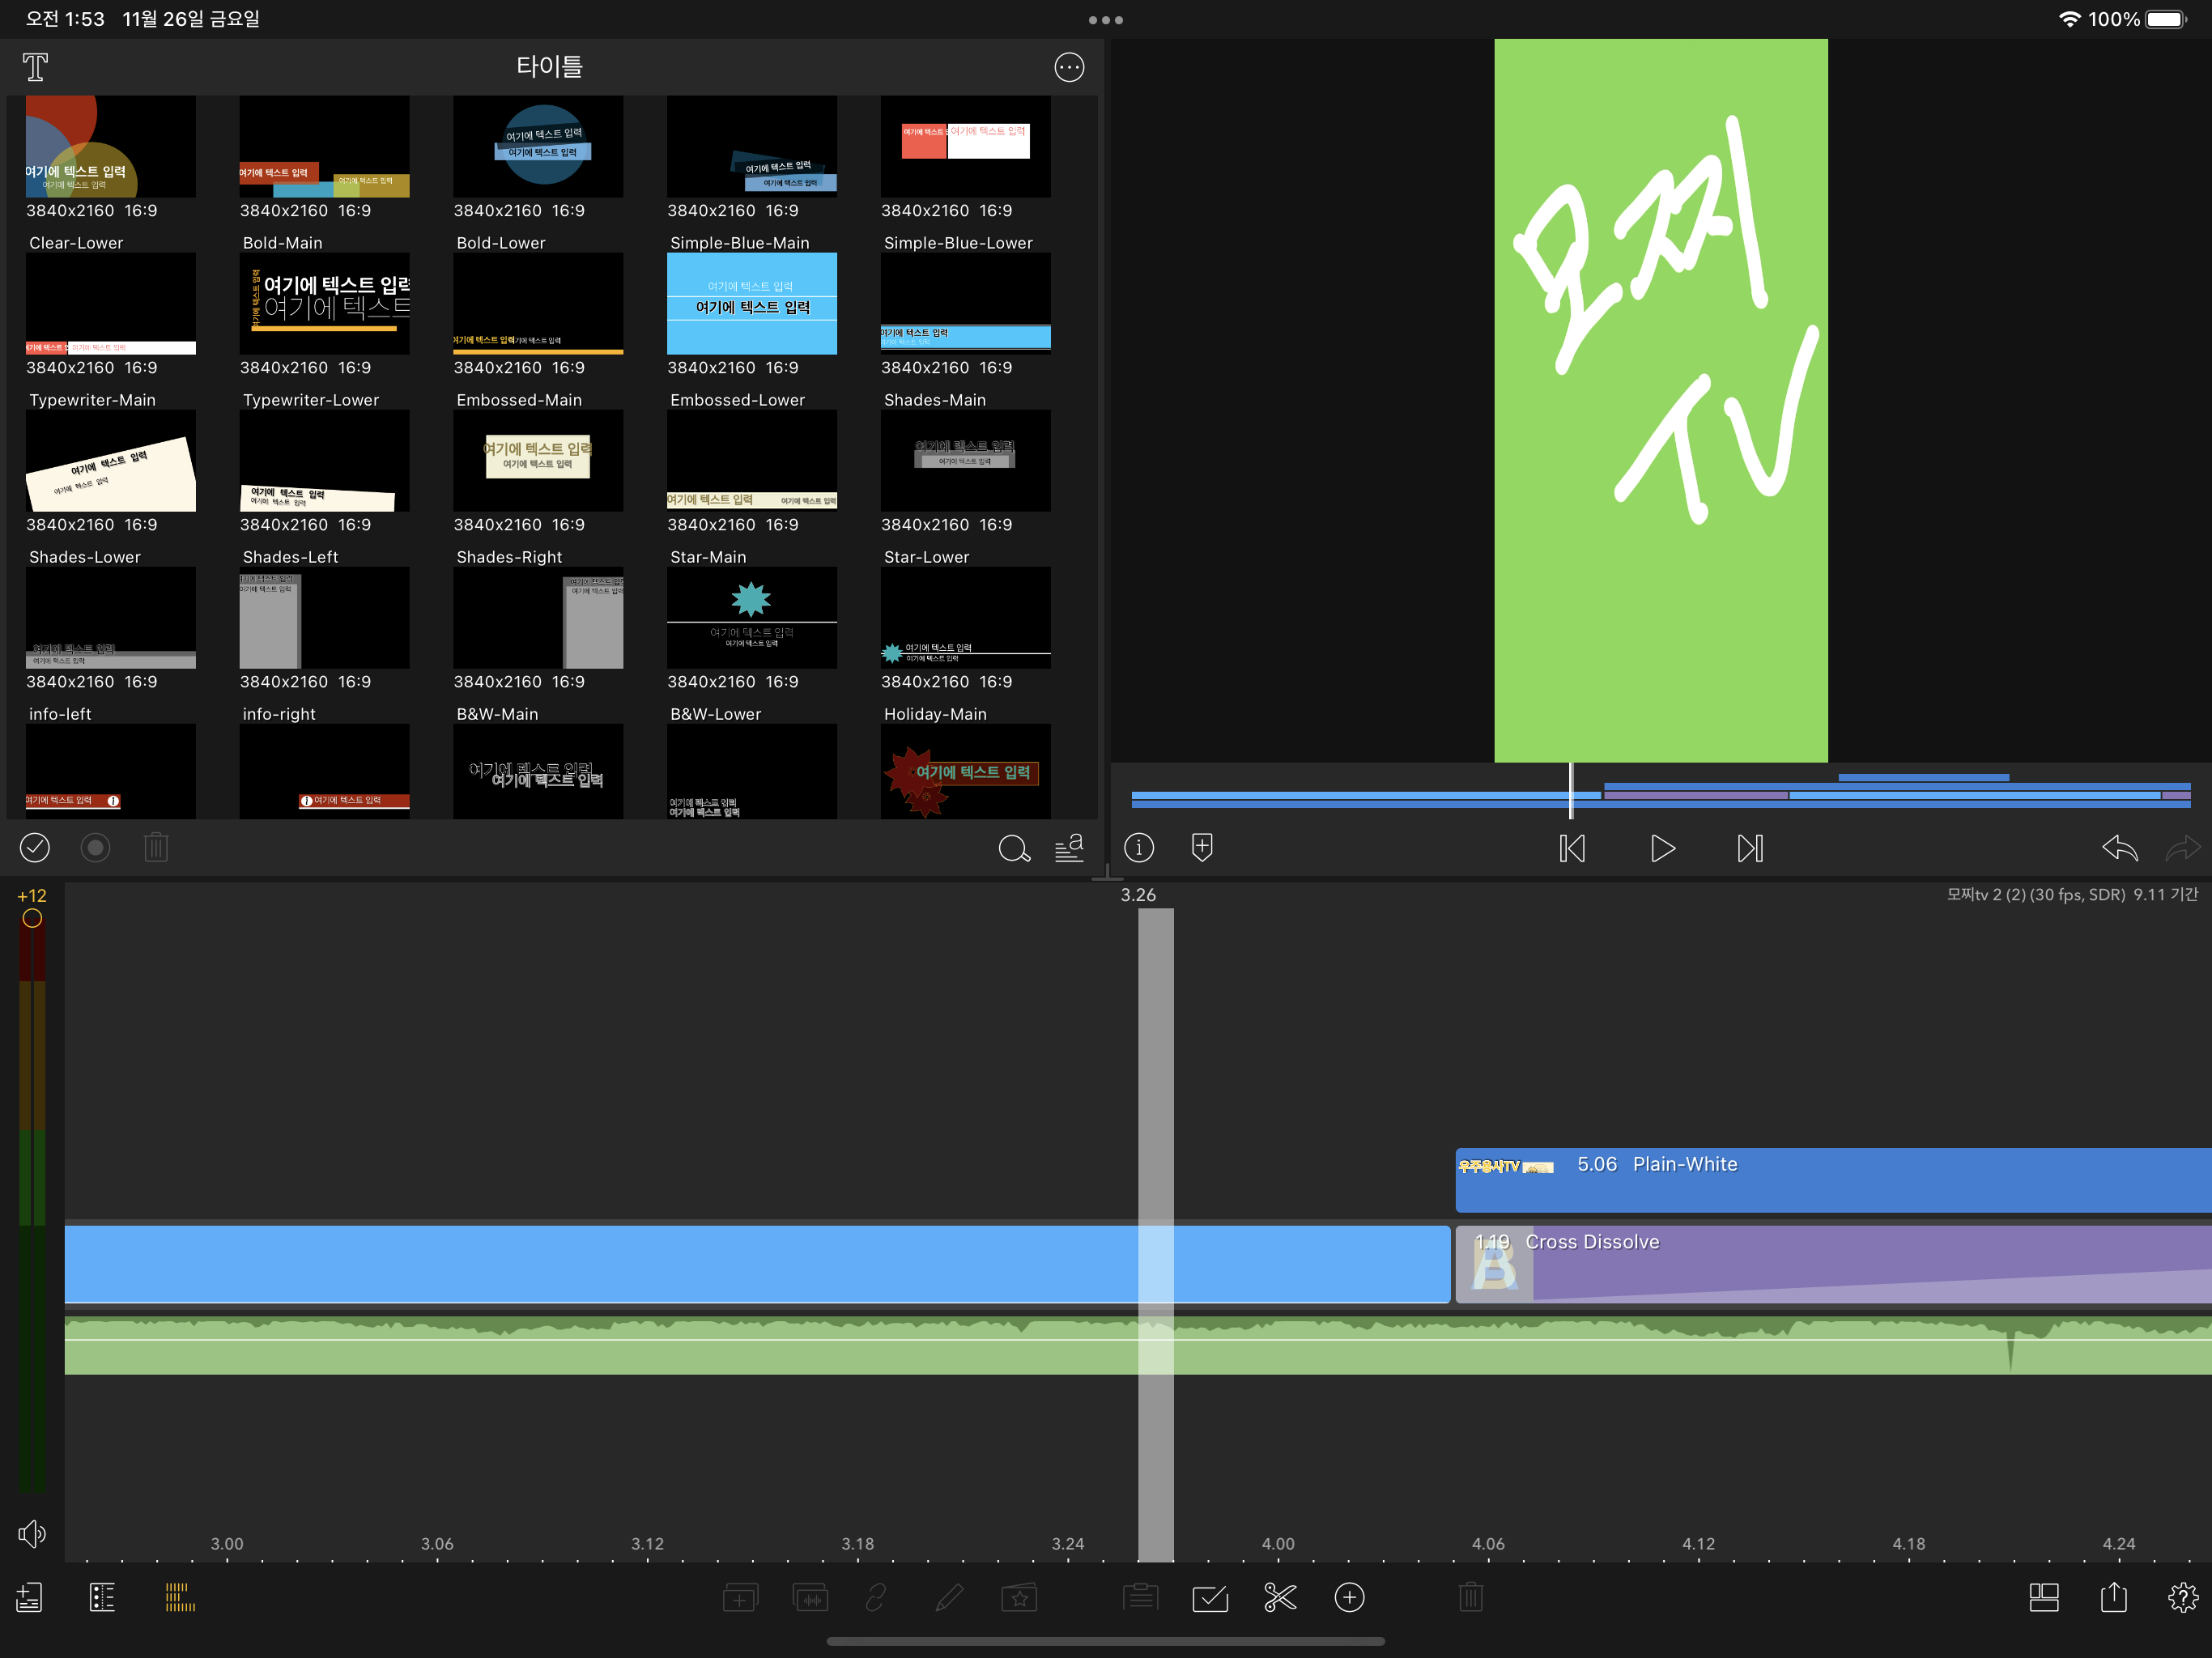
Task: Toggle the speaker volume icon
Action: [x=31, y=1533]
